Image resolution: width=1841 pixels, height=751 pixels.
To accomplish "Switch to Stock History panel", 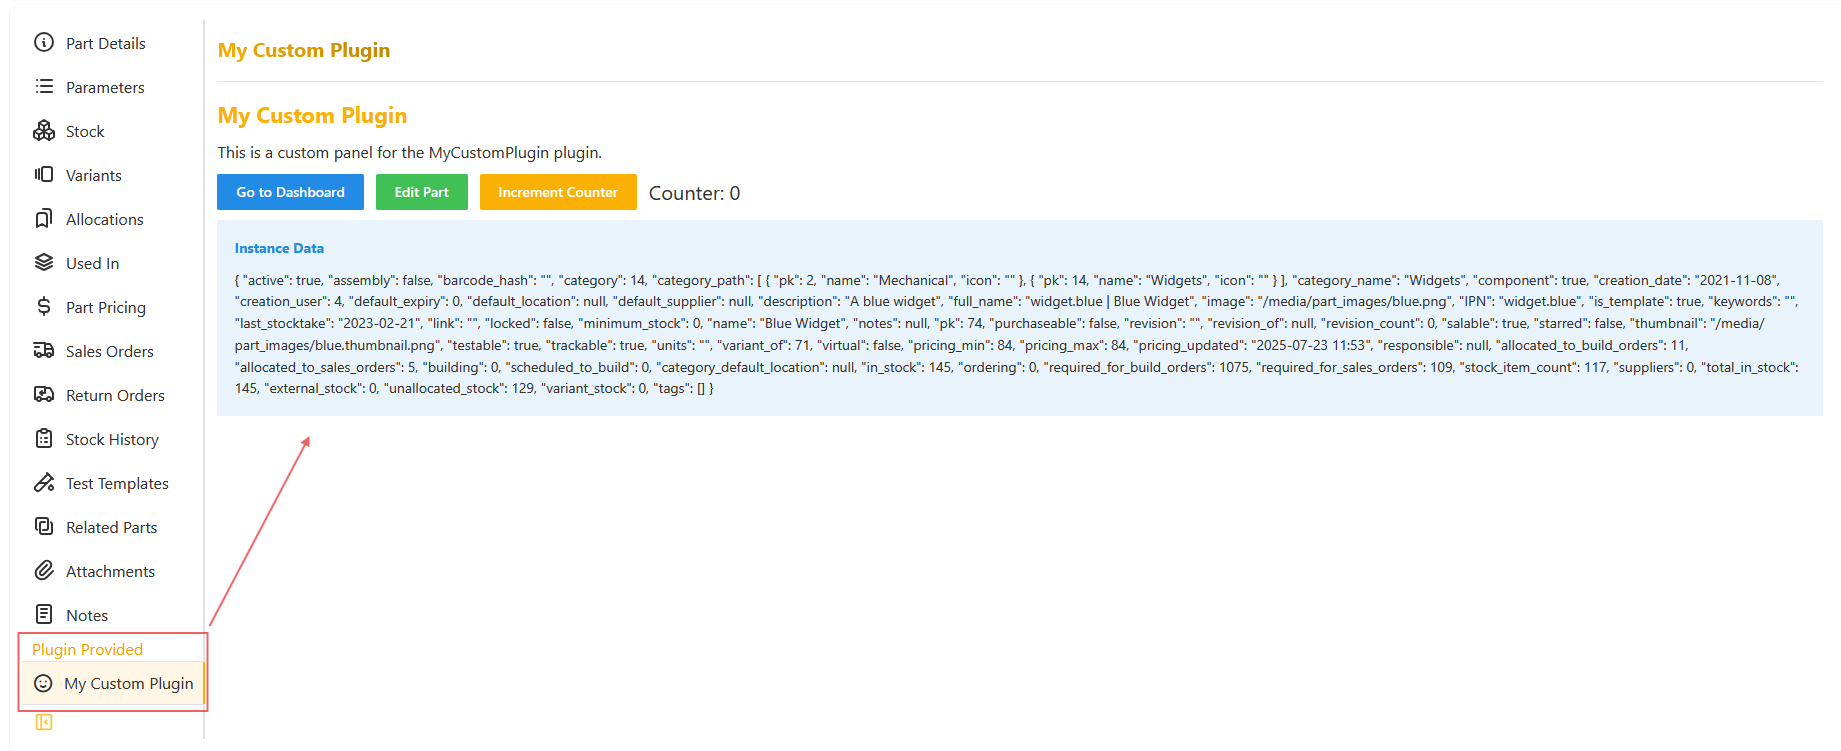I will coord(112,439).
